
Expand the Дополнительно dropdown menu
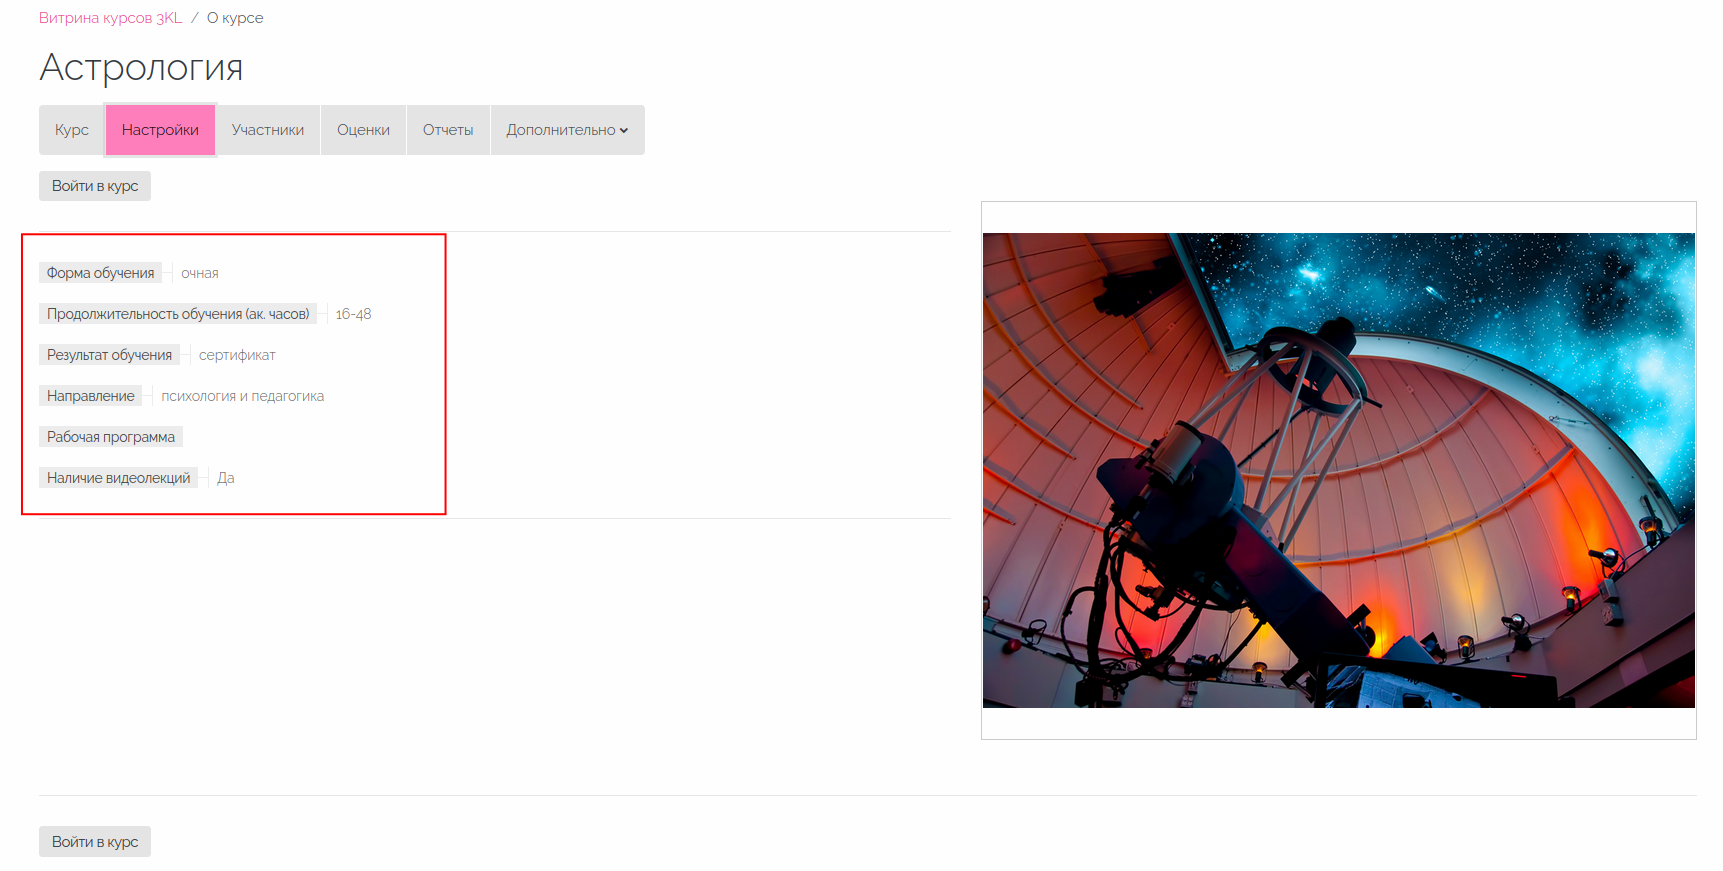pos(567,130)
